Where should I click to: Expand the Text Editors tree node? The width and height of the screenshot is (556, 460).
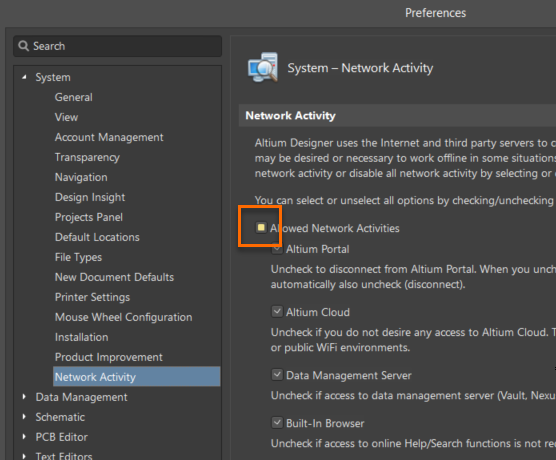(24, 456)
